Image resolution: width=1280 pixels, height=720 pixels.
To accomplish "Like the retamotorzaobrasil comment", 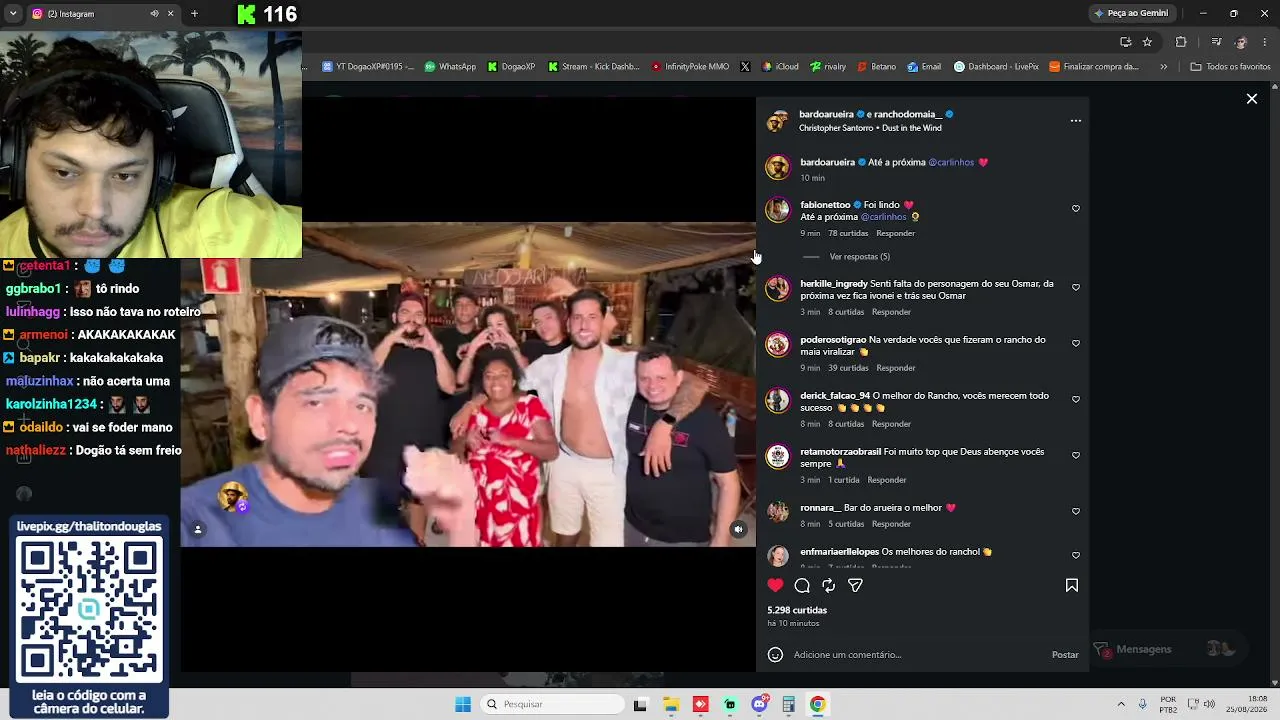I will pyautogui.click(x=1076, y=455).
